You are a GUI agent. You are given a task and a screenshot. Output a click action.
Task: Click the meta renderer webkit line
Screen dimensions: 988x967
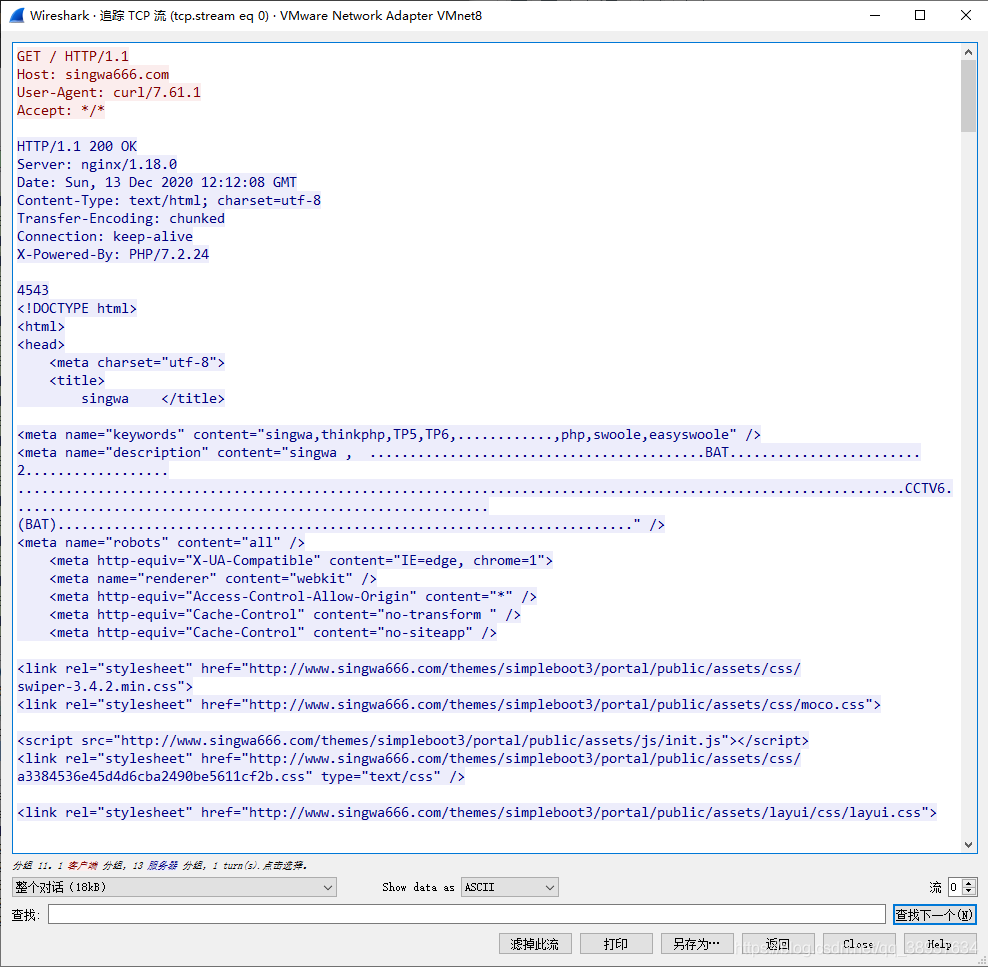[x=213, y=578]
